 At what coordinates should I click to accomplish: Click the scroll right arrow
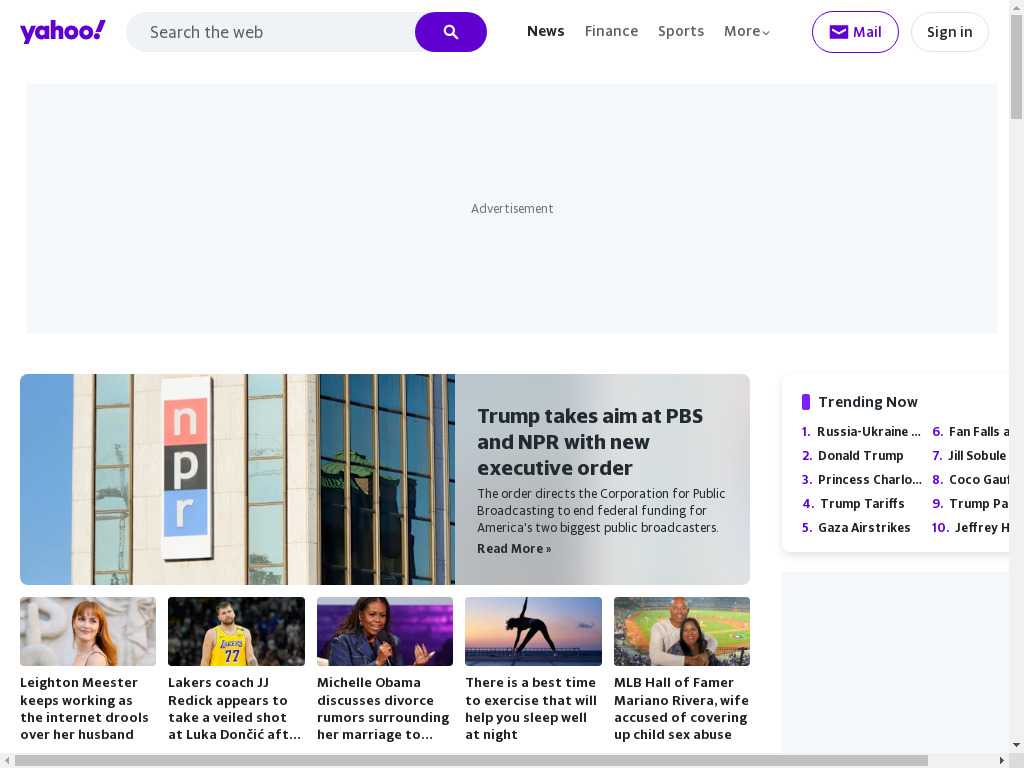pyautogui.click(x=1002, y=761)
